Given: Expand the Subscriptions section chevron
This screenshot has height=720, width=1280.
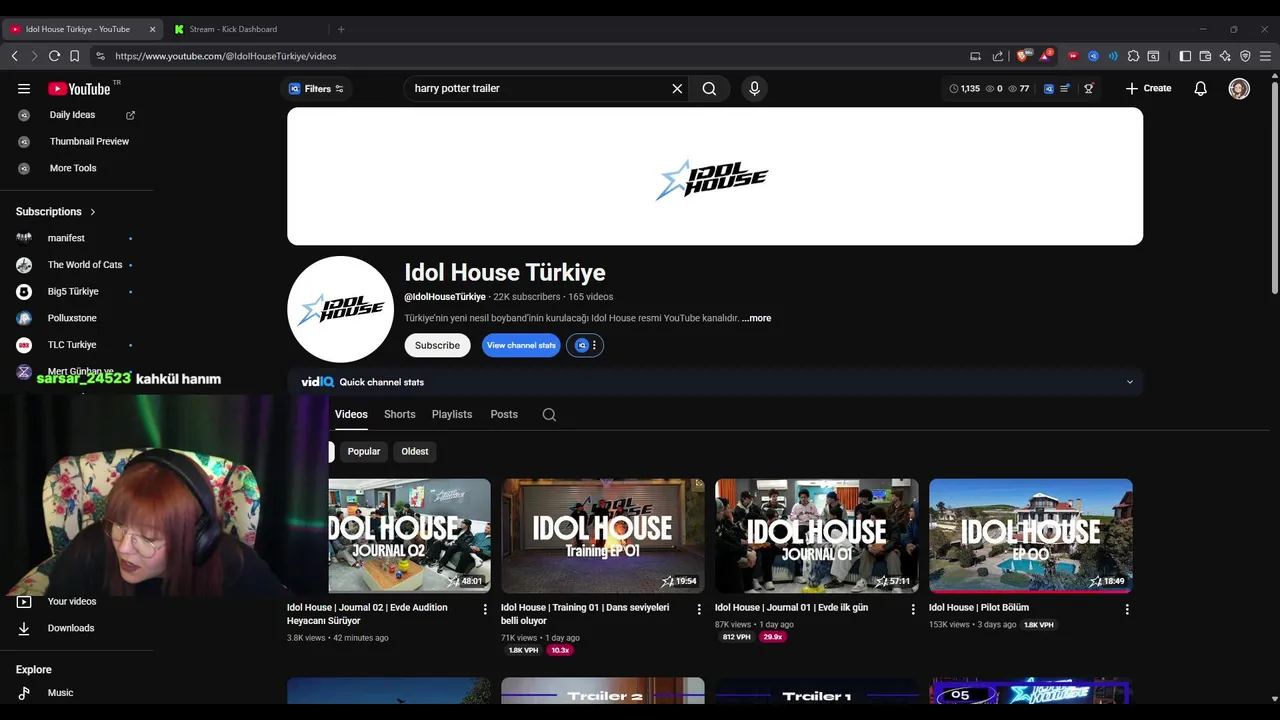Looking at the screenshot, I should pyautogui.click(x=93, y=212).
